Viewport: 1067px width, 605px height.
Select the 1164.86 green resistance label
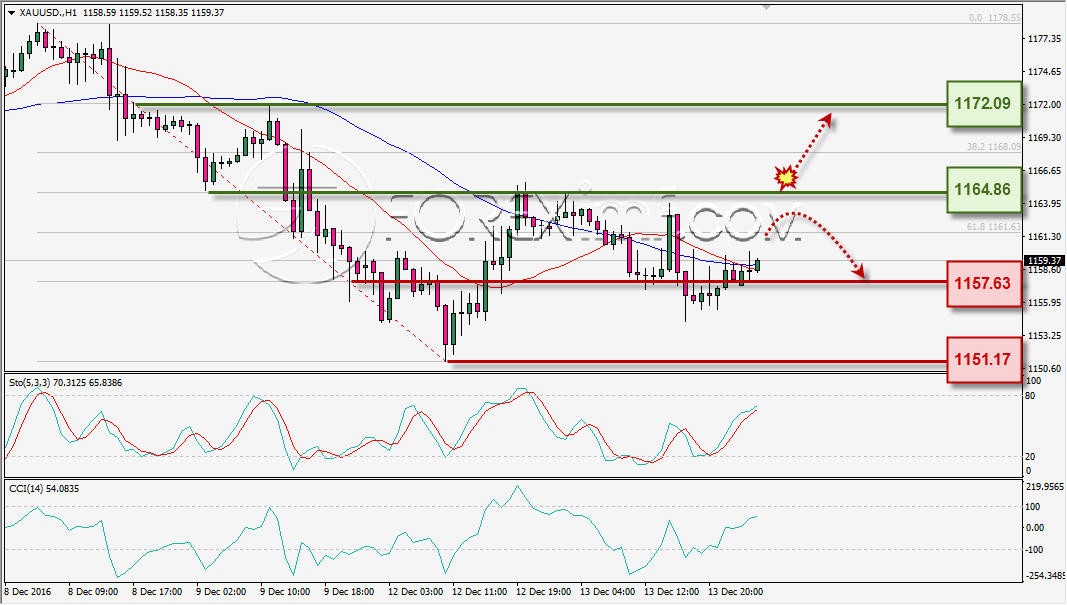983,190
